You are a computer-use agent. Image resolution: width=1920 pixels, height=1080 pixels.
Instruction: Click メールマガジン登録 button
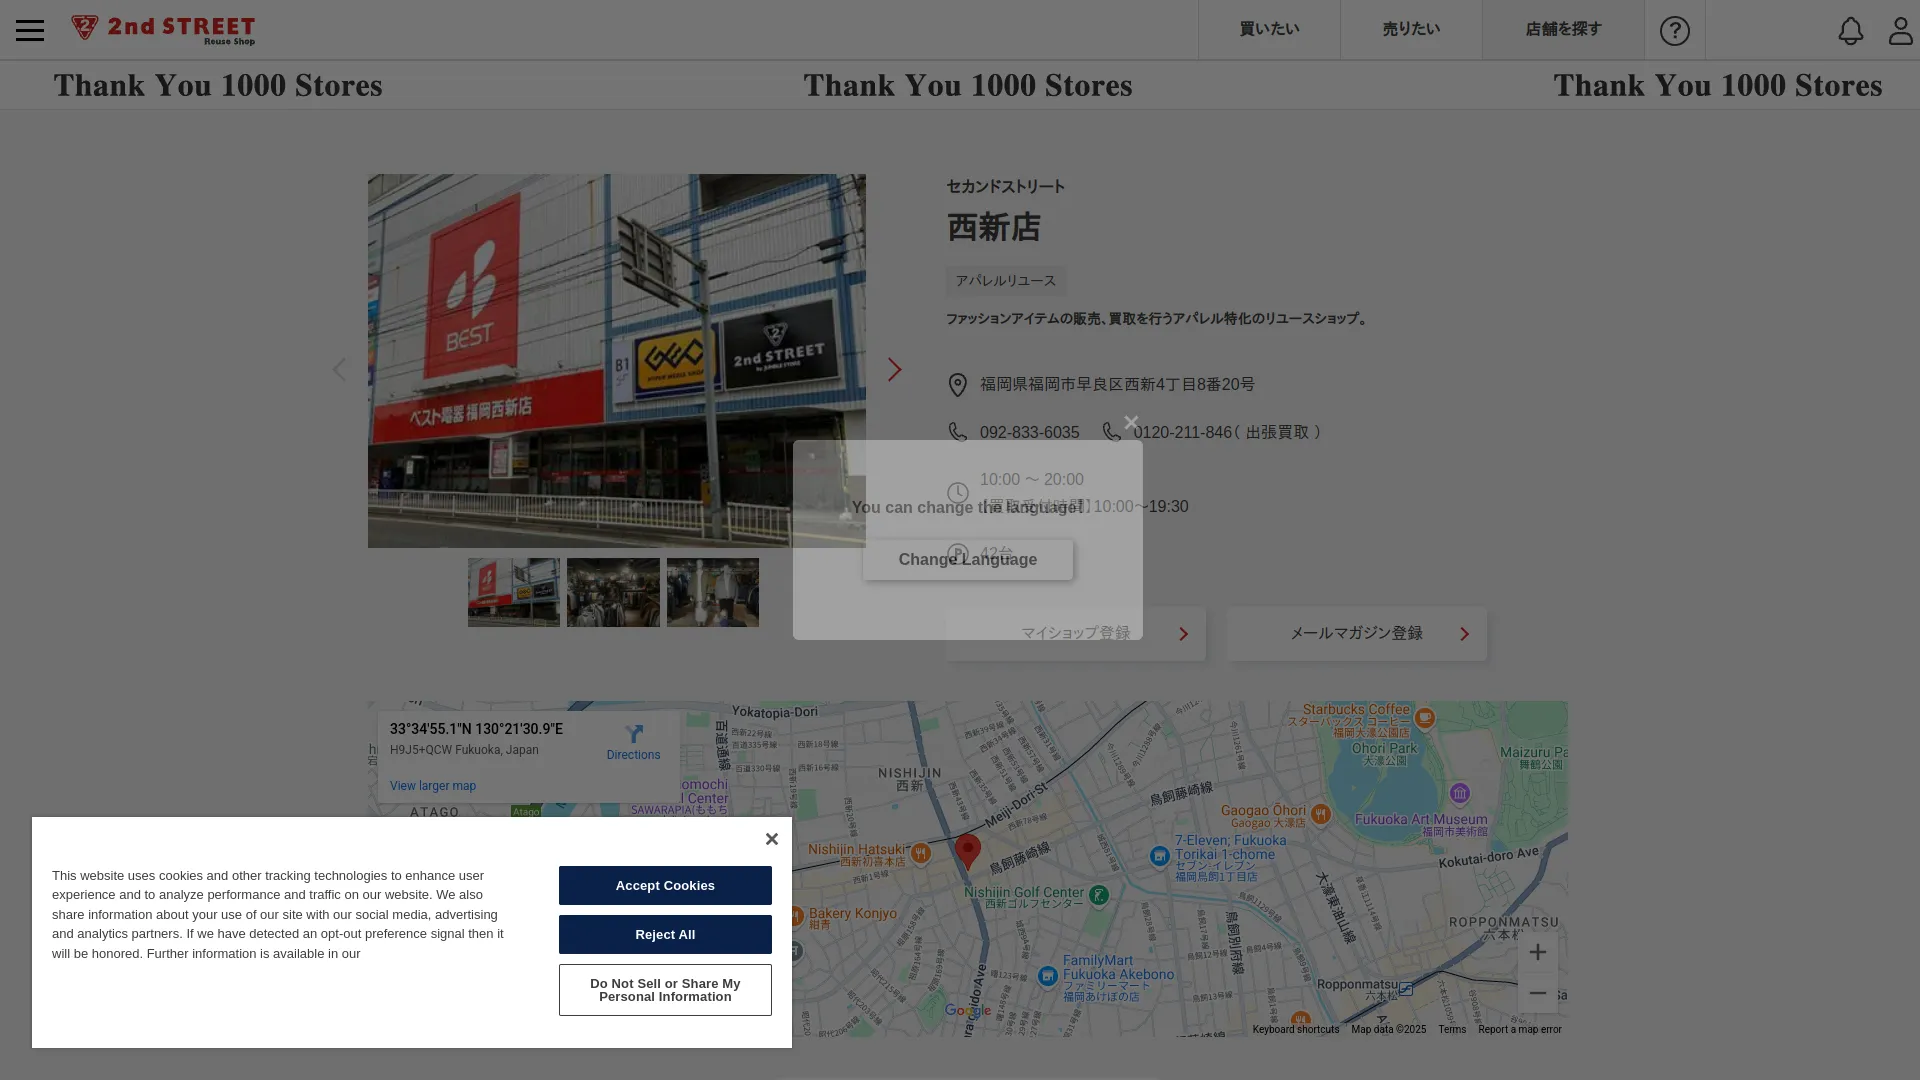click(x=1357, y=633)
